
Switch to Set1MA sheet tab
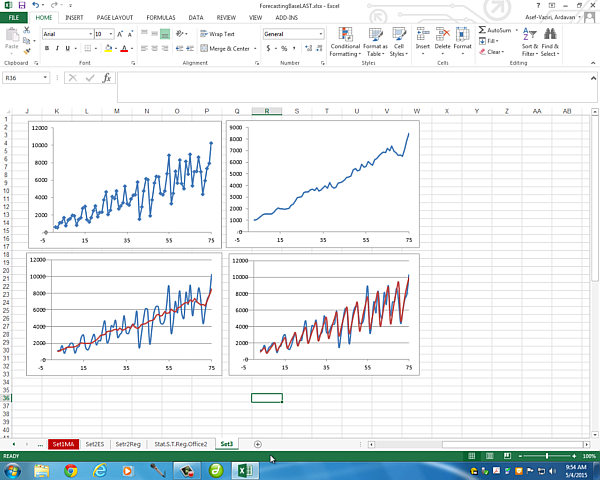(64, 444)
